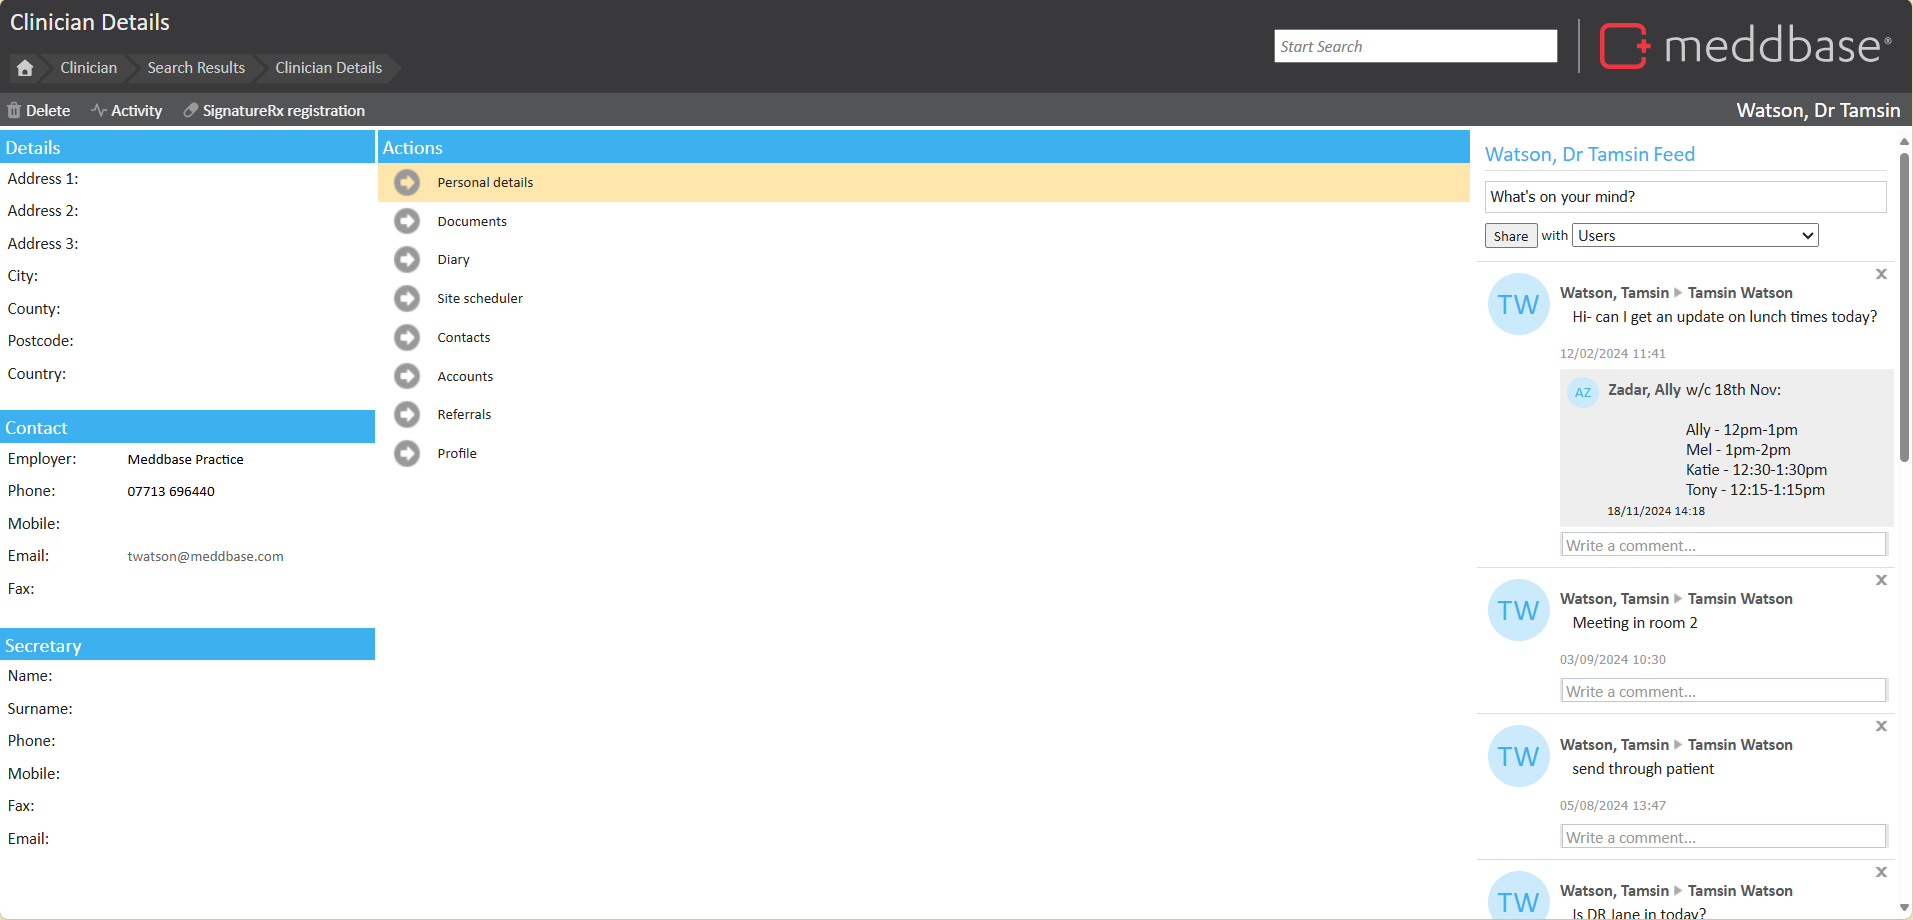Screen dimensions: 1913x920
Task: Click the Start Search field
Action: click(1415, 47)
